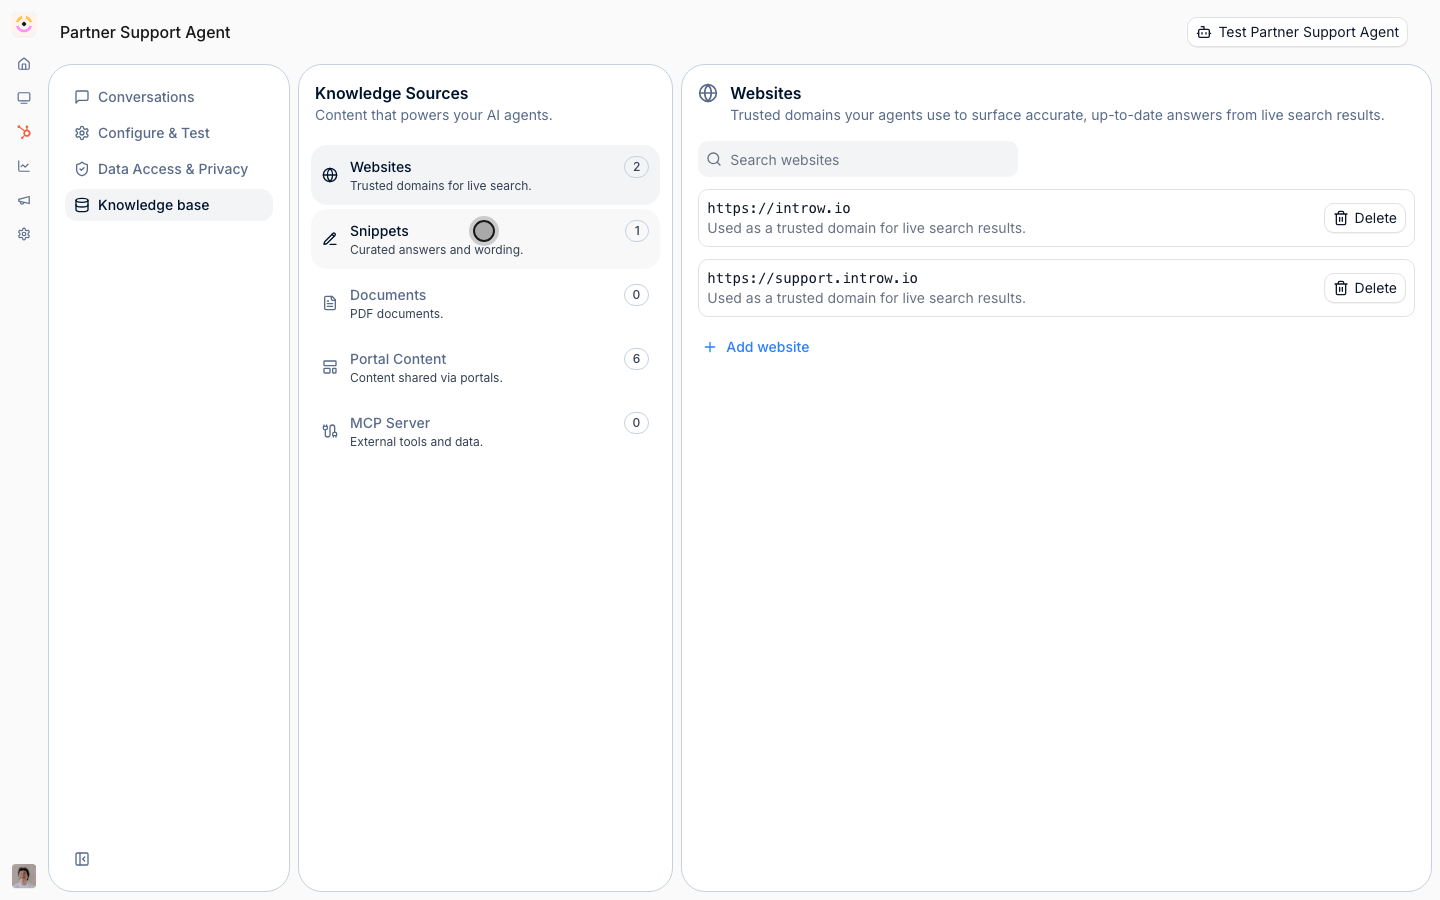This screenshot has width=1440, height=900.
Task: Click 'Trusted domains for live search.' text
Action: 441,186
